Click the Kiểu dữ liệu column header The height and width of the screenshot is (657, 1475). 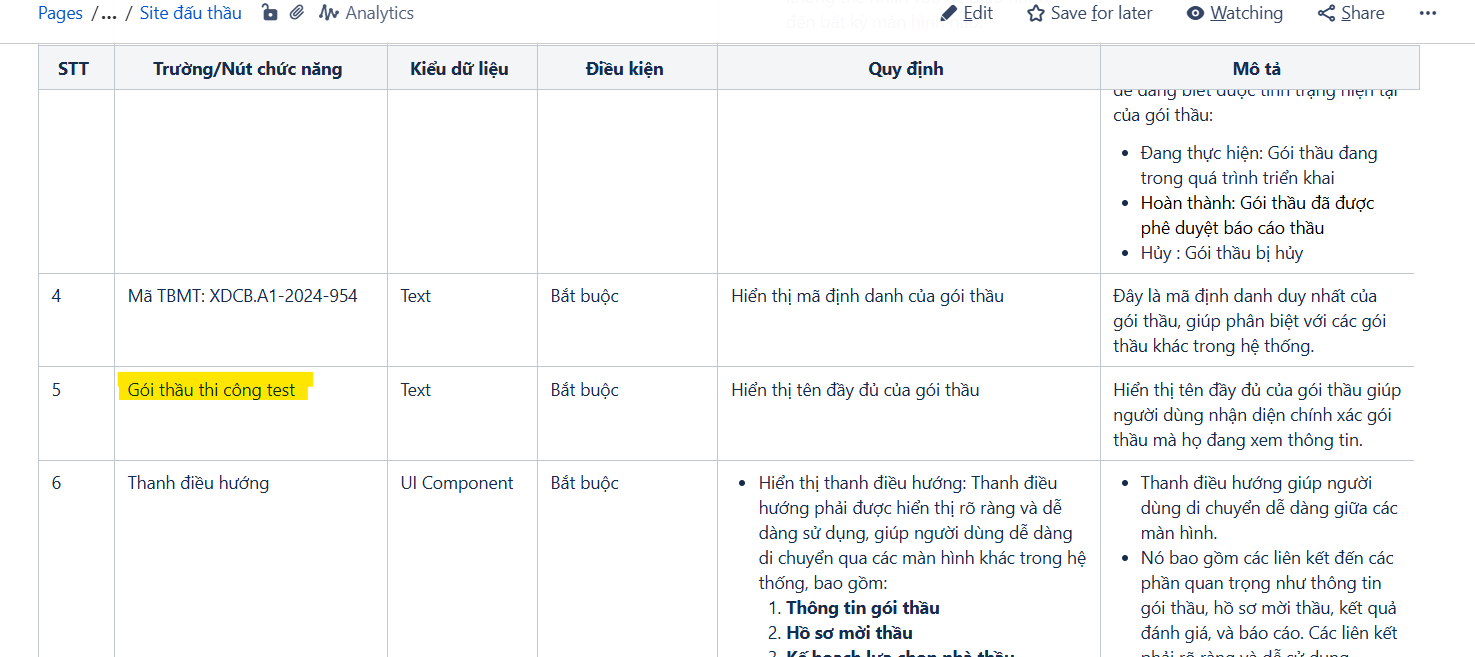[x=459, y=69]
